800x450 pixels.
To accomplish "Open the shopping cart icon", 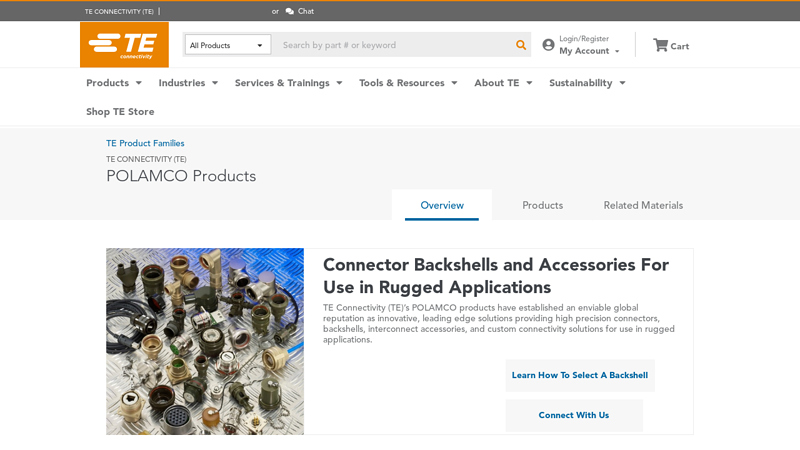I will coord(660,45).
